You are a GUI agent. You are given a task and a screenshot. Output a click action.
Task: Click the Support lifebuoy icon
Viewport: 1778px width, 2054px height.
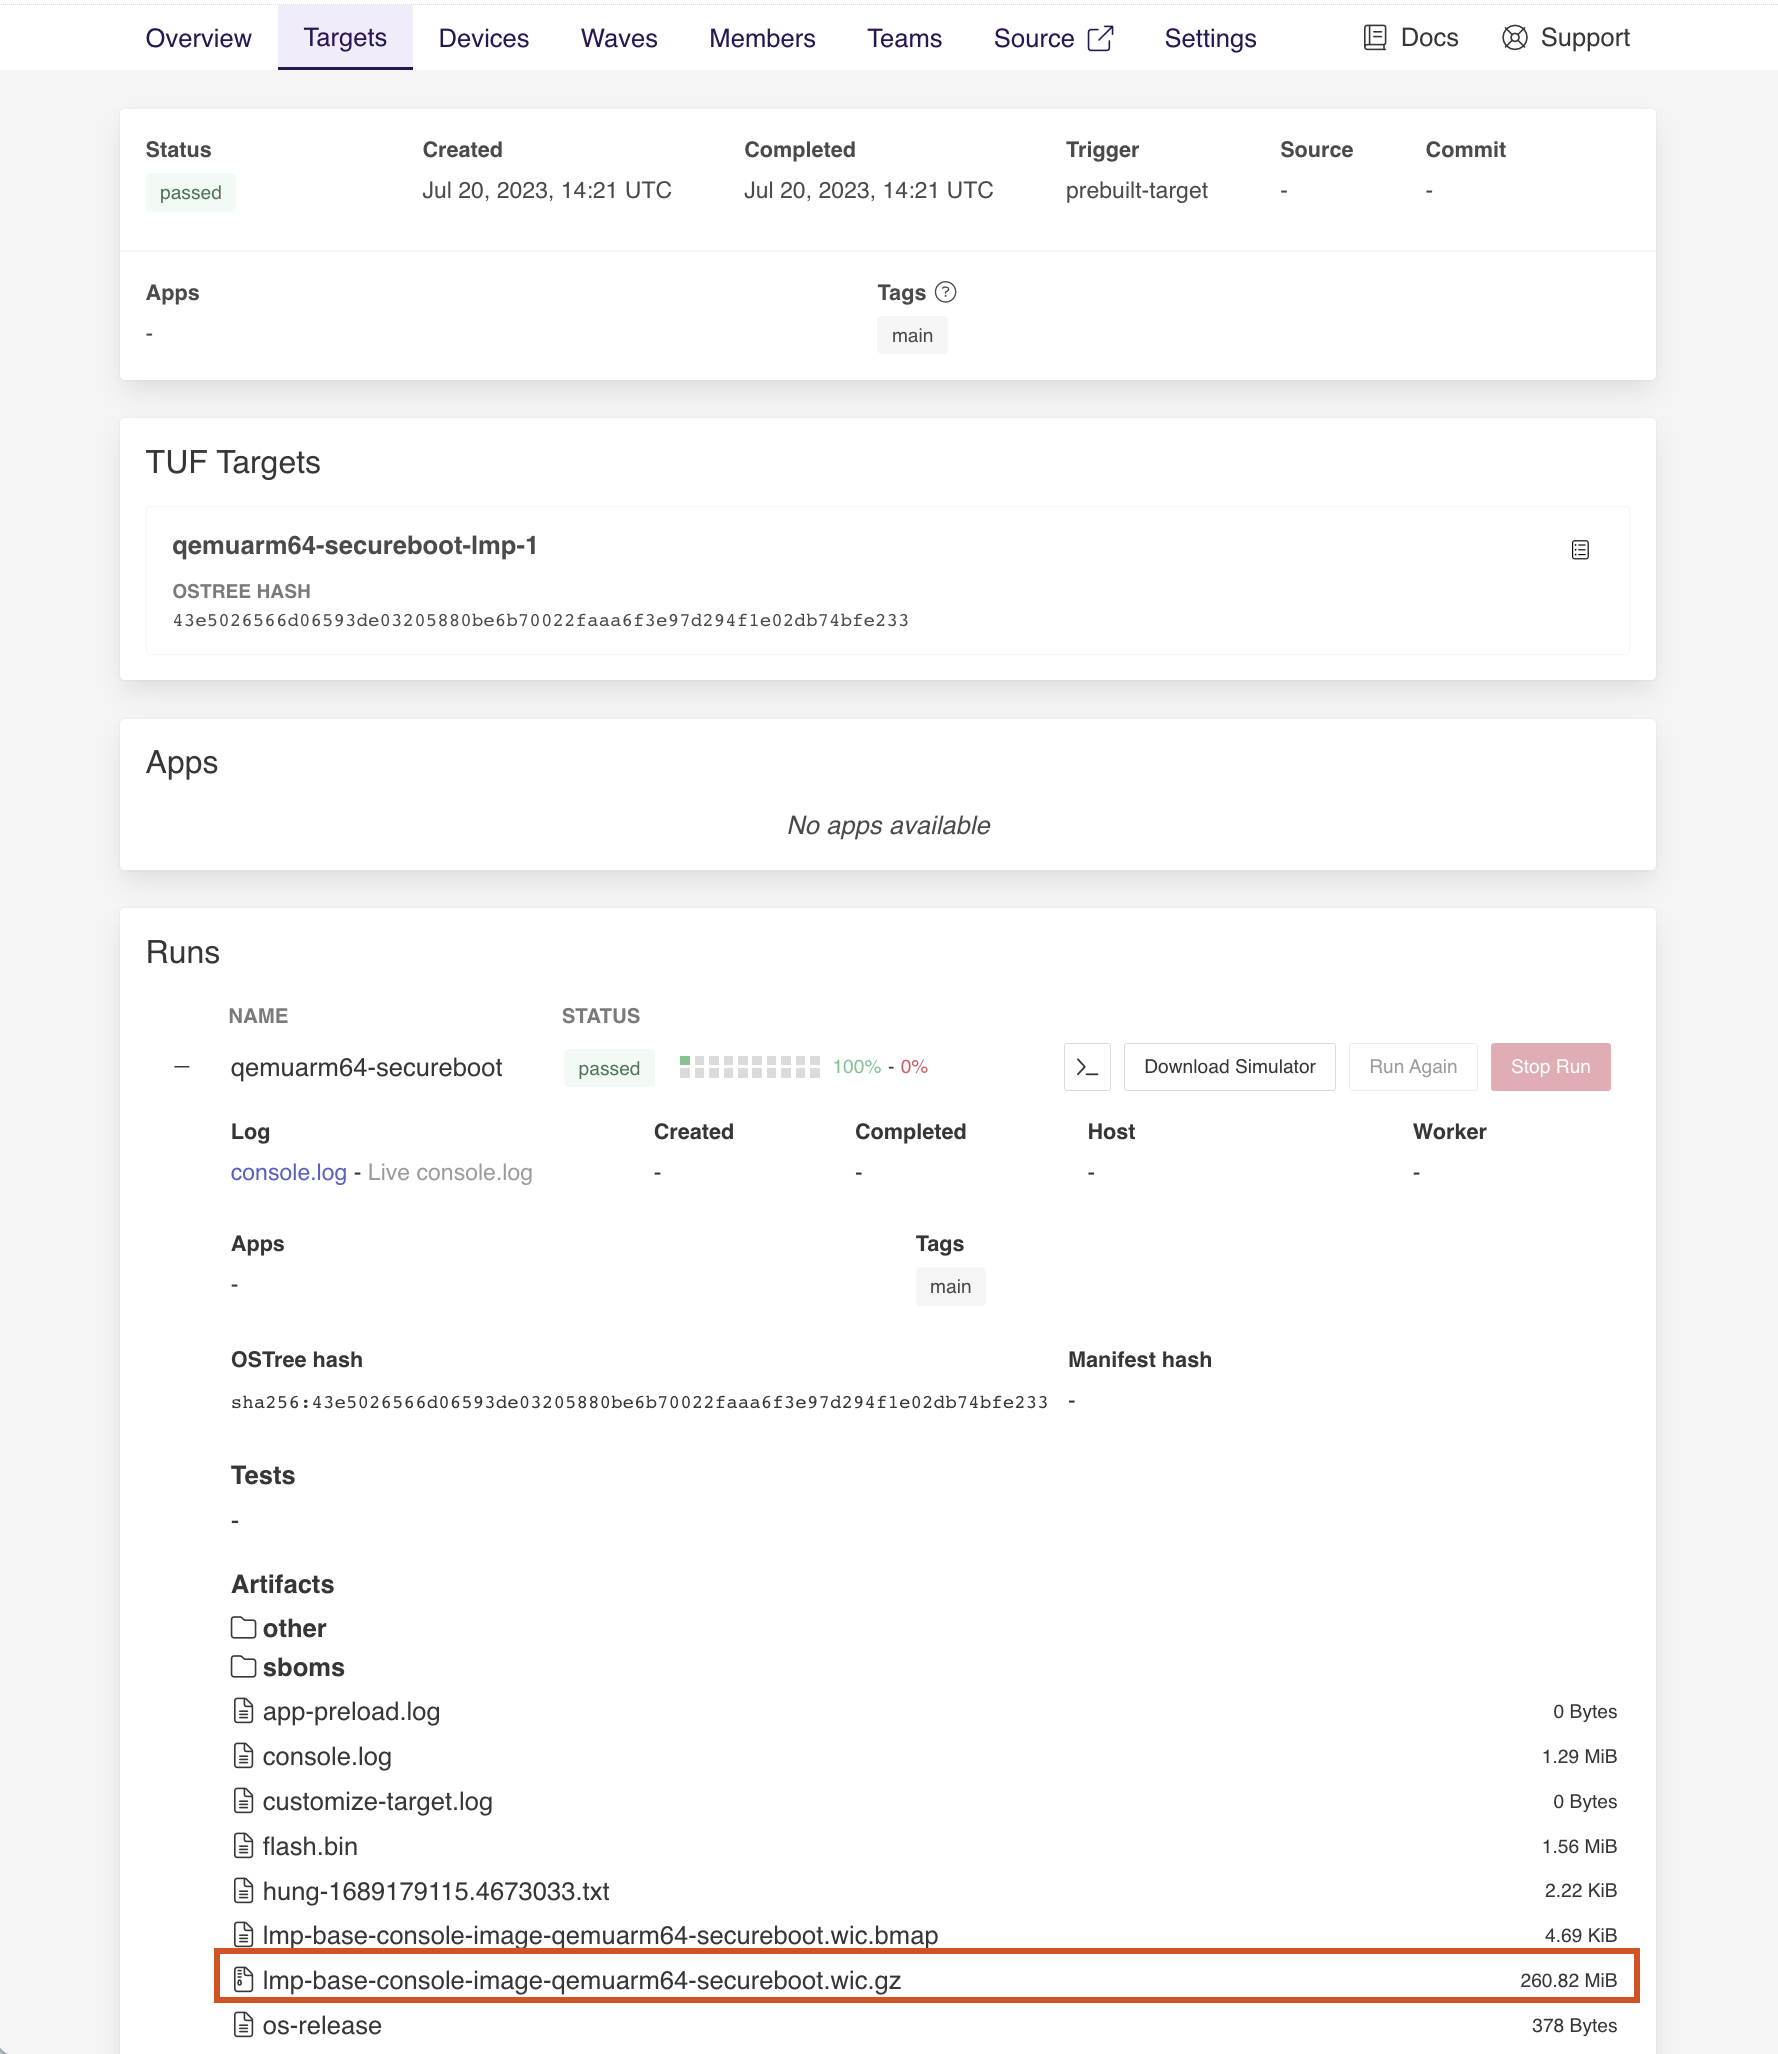coord(1514,38)
